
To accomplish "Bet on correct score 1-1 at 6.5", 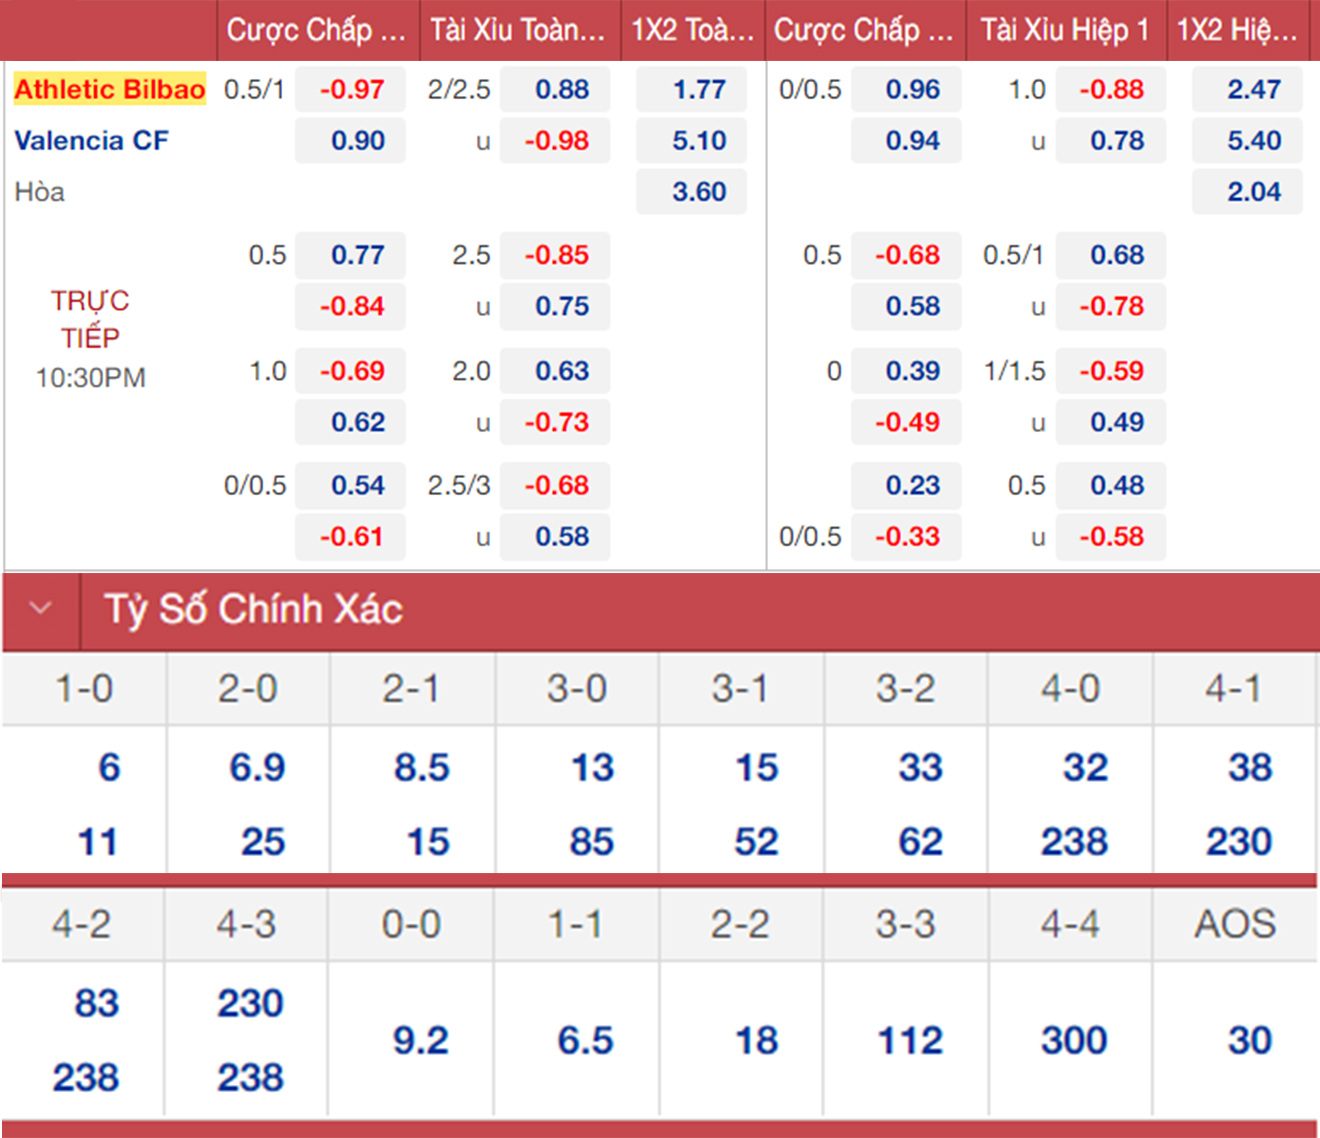I will (x=585, y=1040).
